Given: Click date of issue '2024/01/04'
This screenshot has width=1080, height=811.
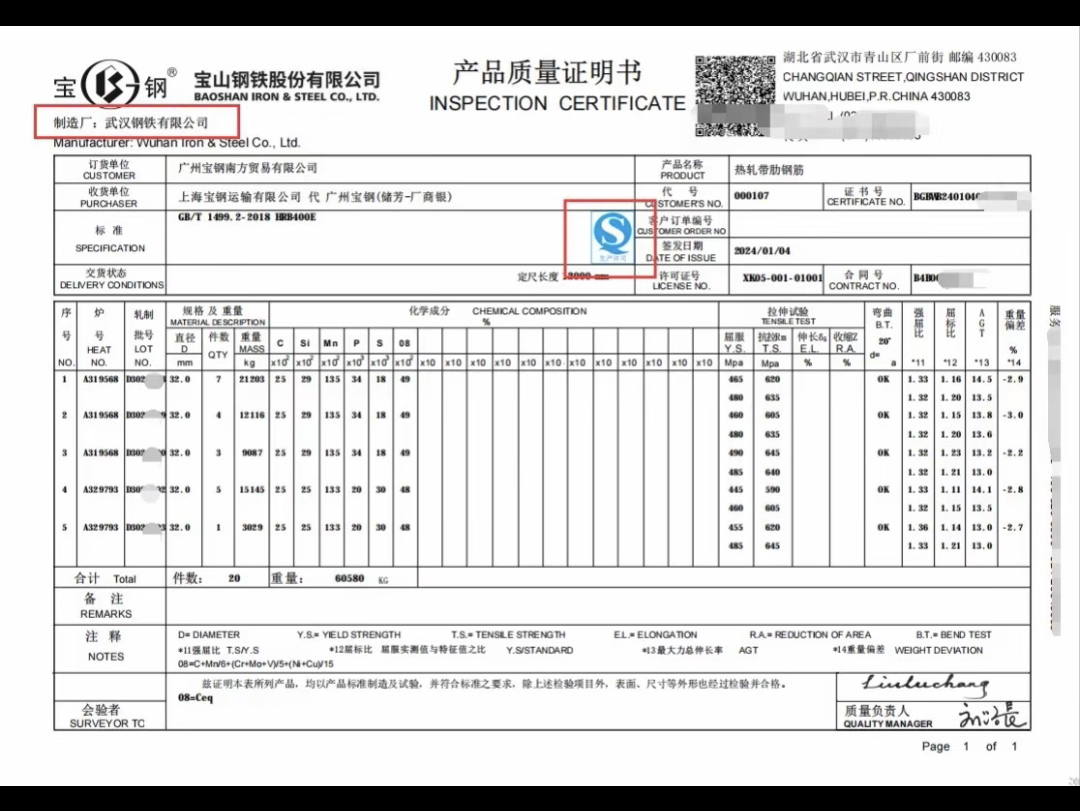Looking at the screenshot, I should [x=762, y=251].
